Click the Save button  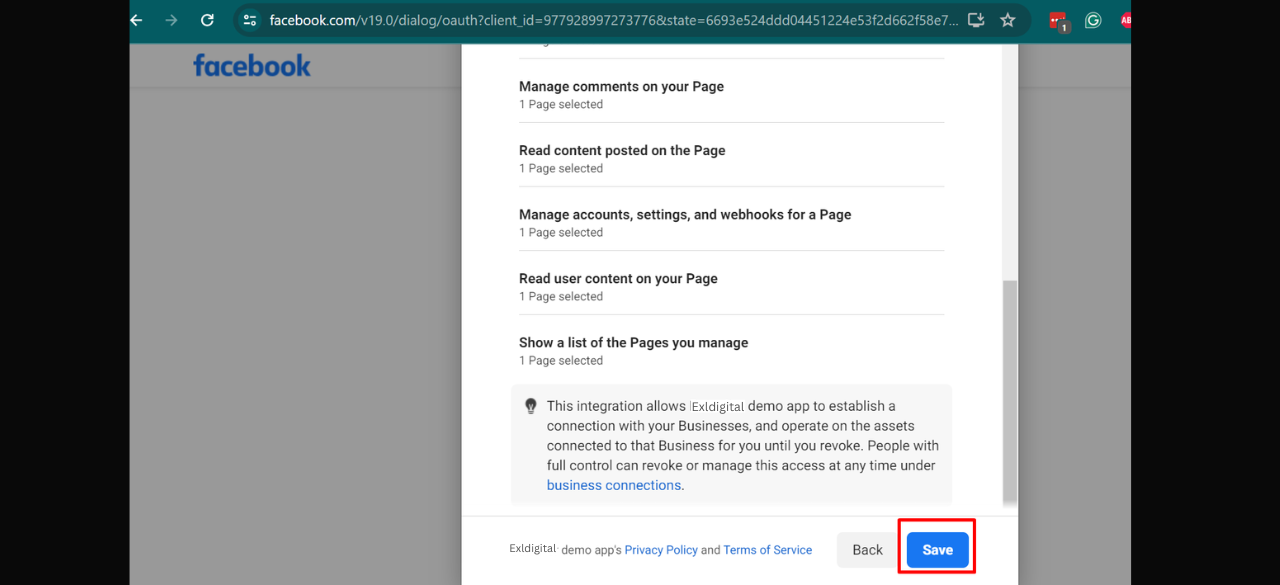[937, 550]
